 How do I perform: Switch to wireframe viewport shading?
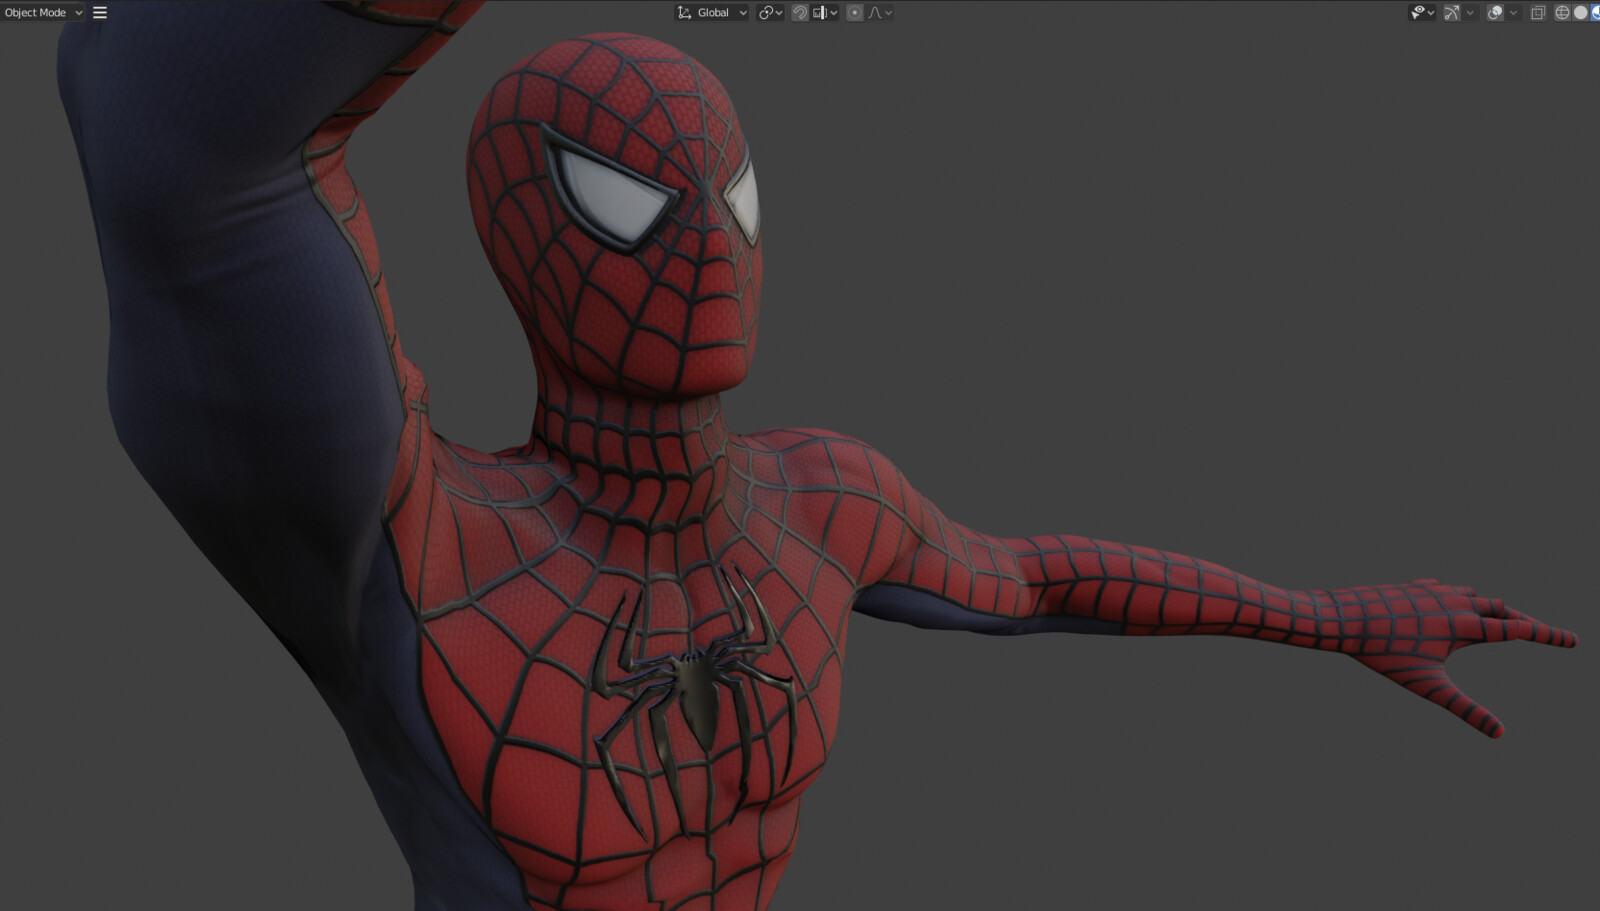1562,13
